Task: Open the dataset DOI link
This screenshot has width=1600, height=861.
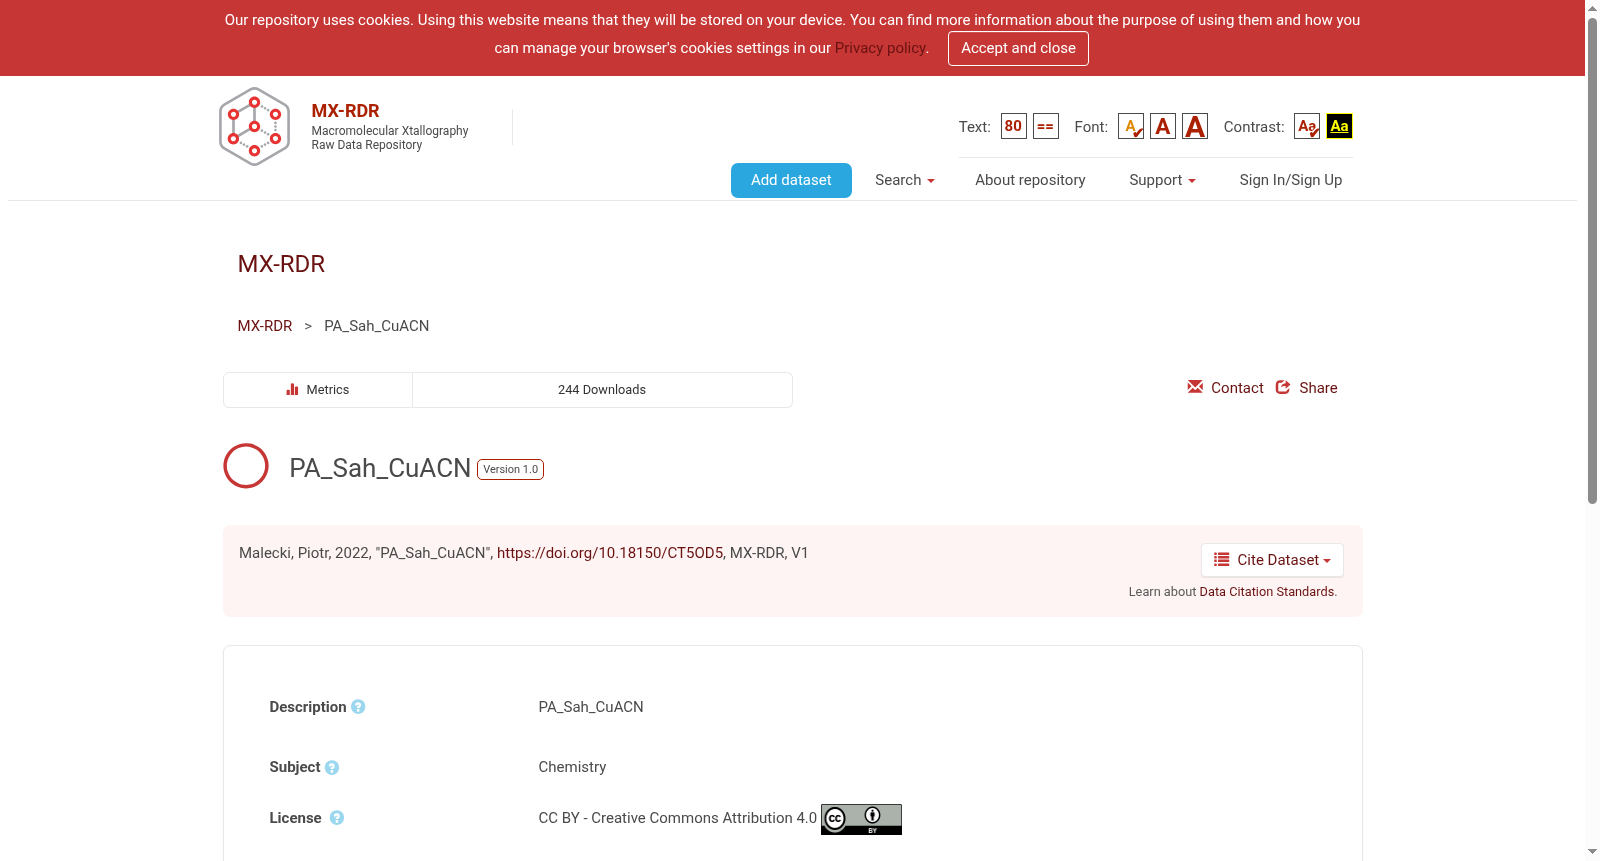Action: pyautogui.click(x=610, y=553)
